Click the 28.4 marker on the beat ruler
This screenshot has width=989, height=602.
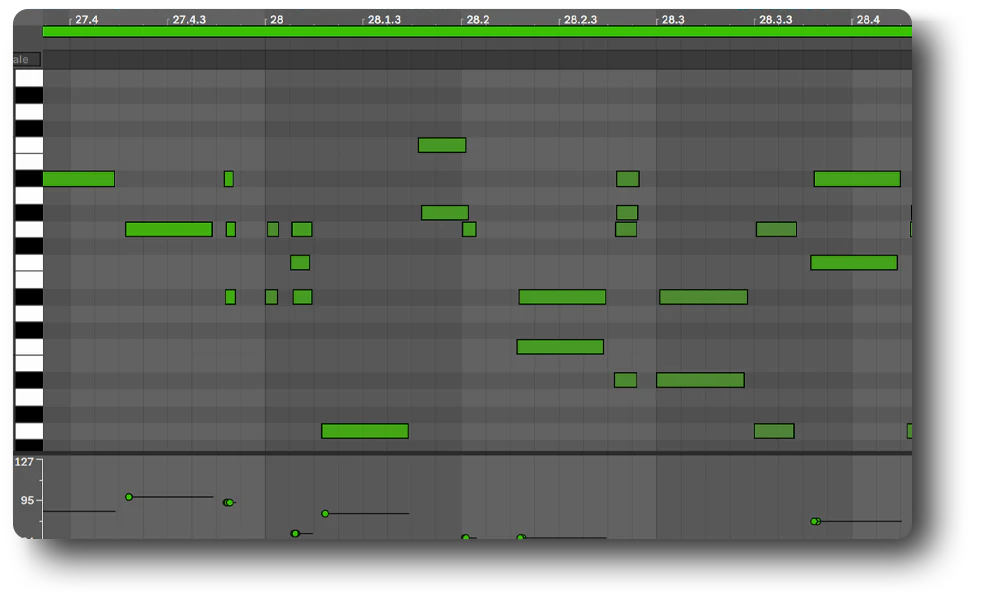click(868, 20)
